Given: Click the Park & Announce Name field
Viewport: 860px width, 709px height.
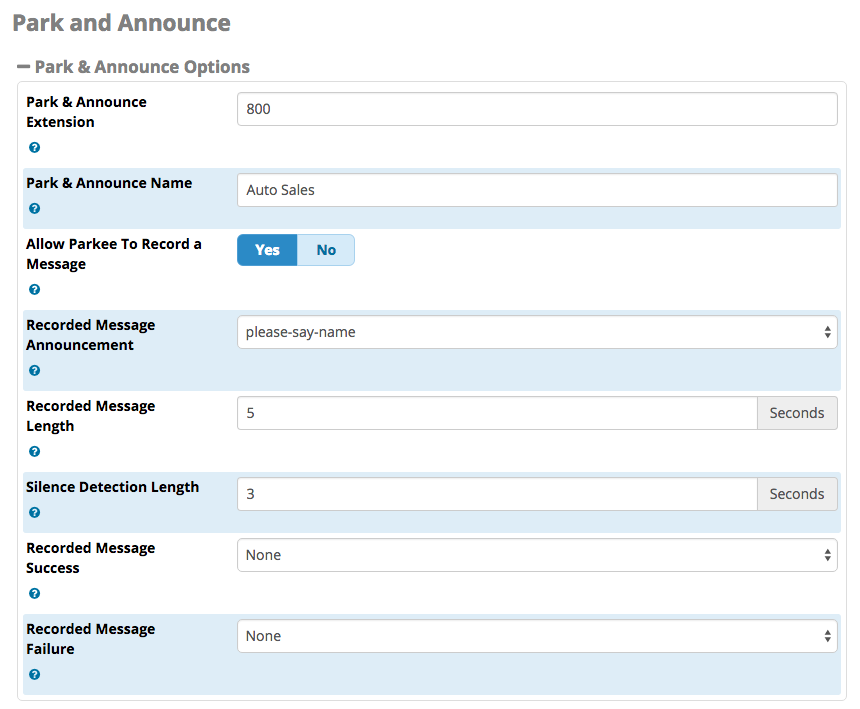Looking at the screenshot, I should coord(537,190).
